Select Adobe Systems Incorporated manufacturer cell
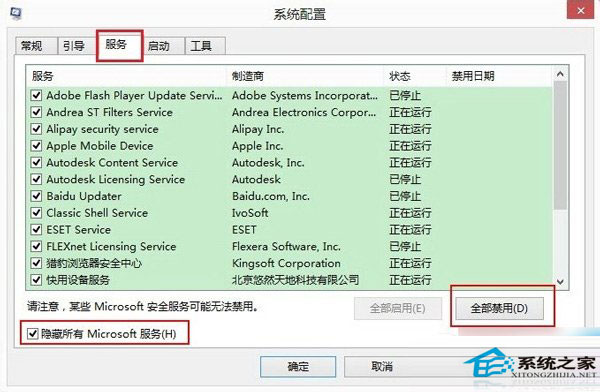600x392 pixels. coord(305,95)
